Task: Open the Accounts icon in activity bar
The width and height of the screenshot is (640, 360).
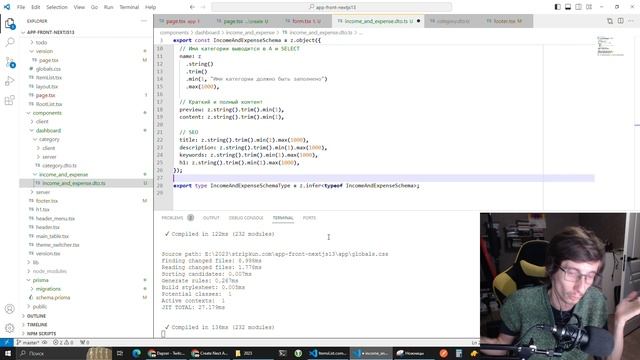Action: tap(9, 309)
